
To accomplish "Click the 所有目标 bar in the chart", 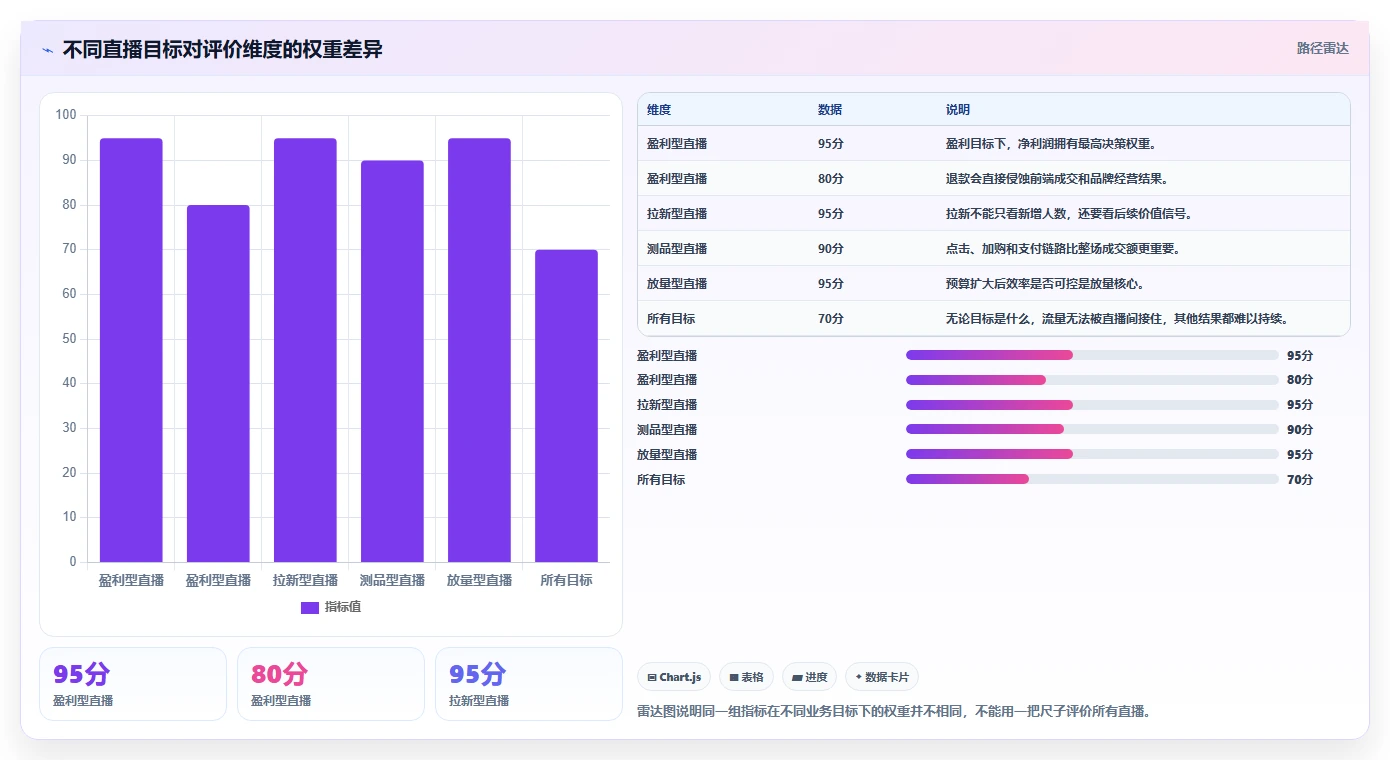I will point(566,406).
